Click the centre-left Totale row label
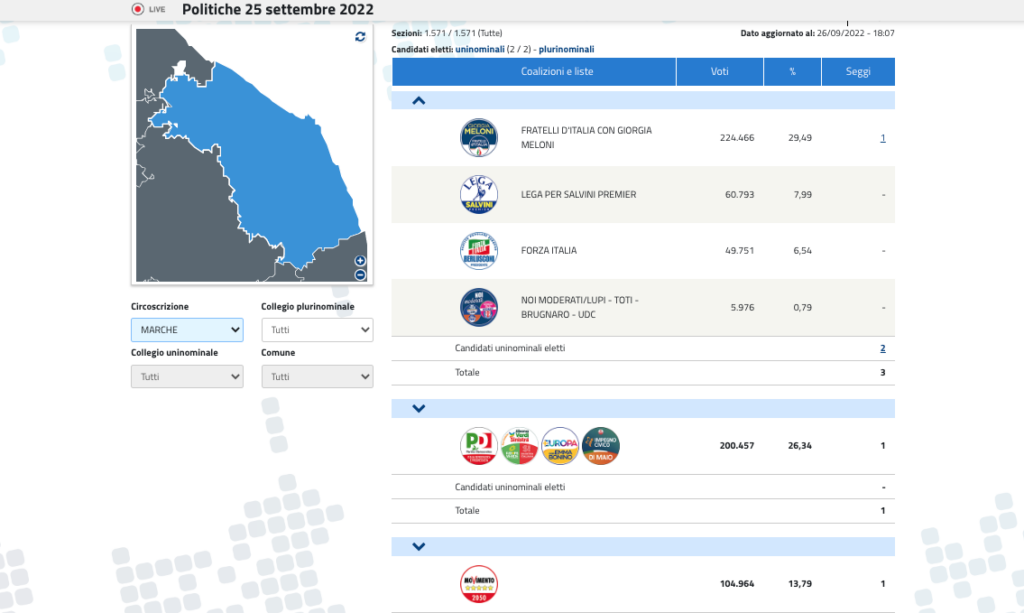 coord(467,511)
